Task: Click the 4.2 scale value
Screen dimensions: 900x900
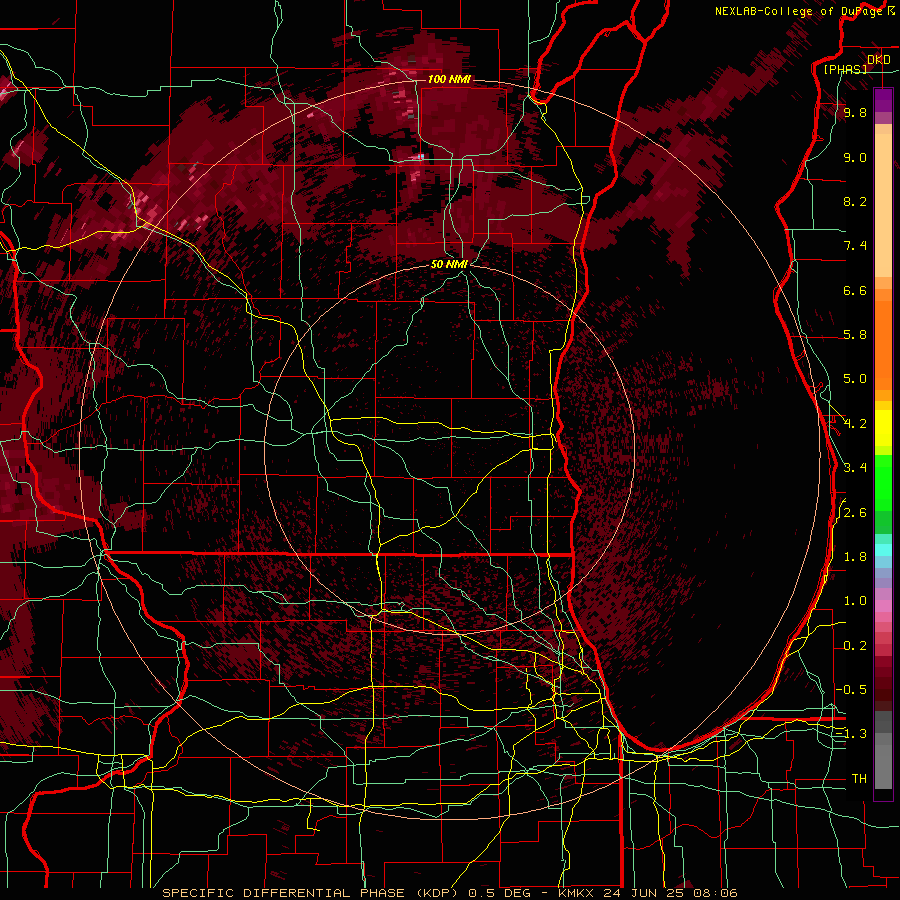Action: pos(855,424)
